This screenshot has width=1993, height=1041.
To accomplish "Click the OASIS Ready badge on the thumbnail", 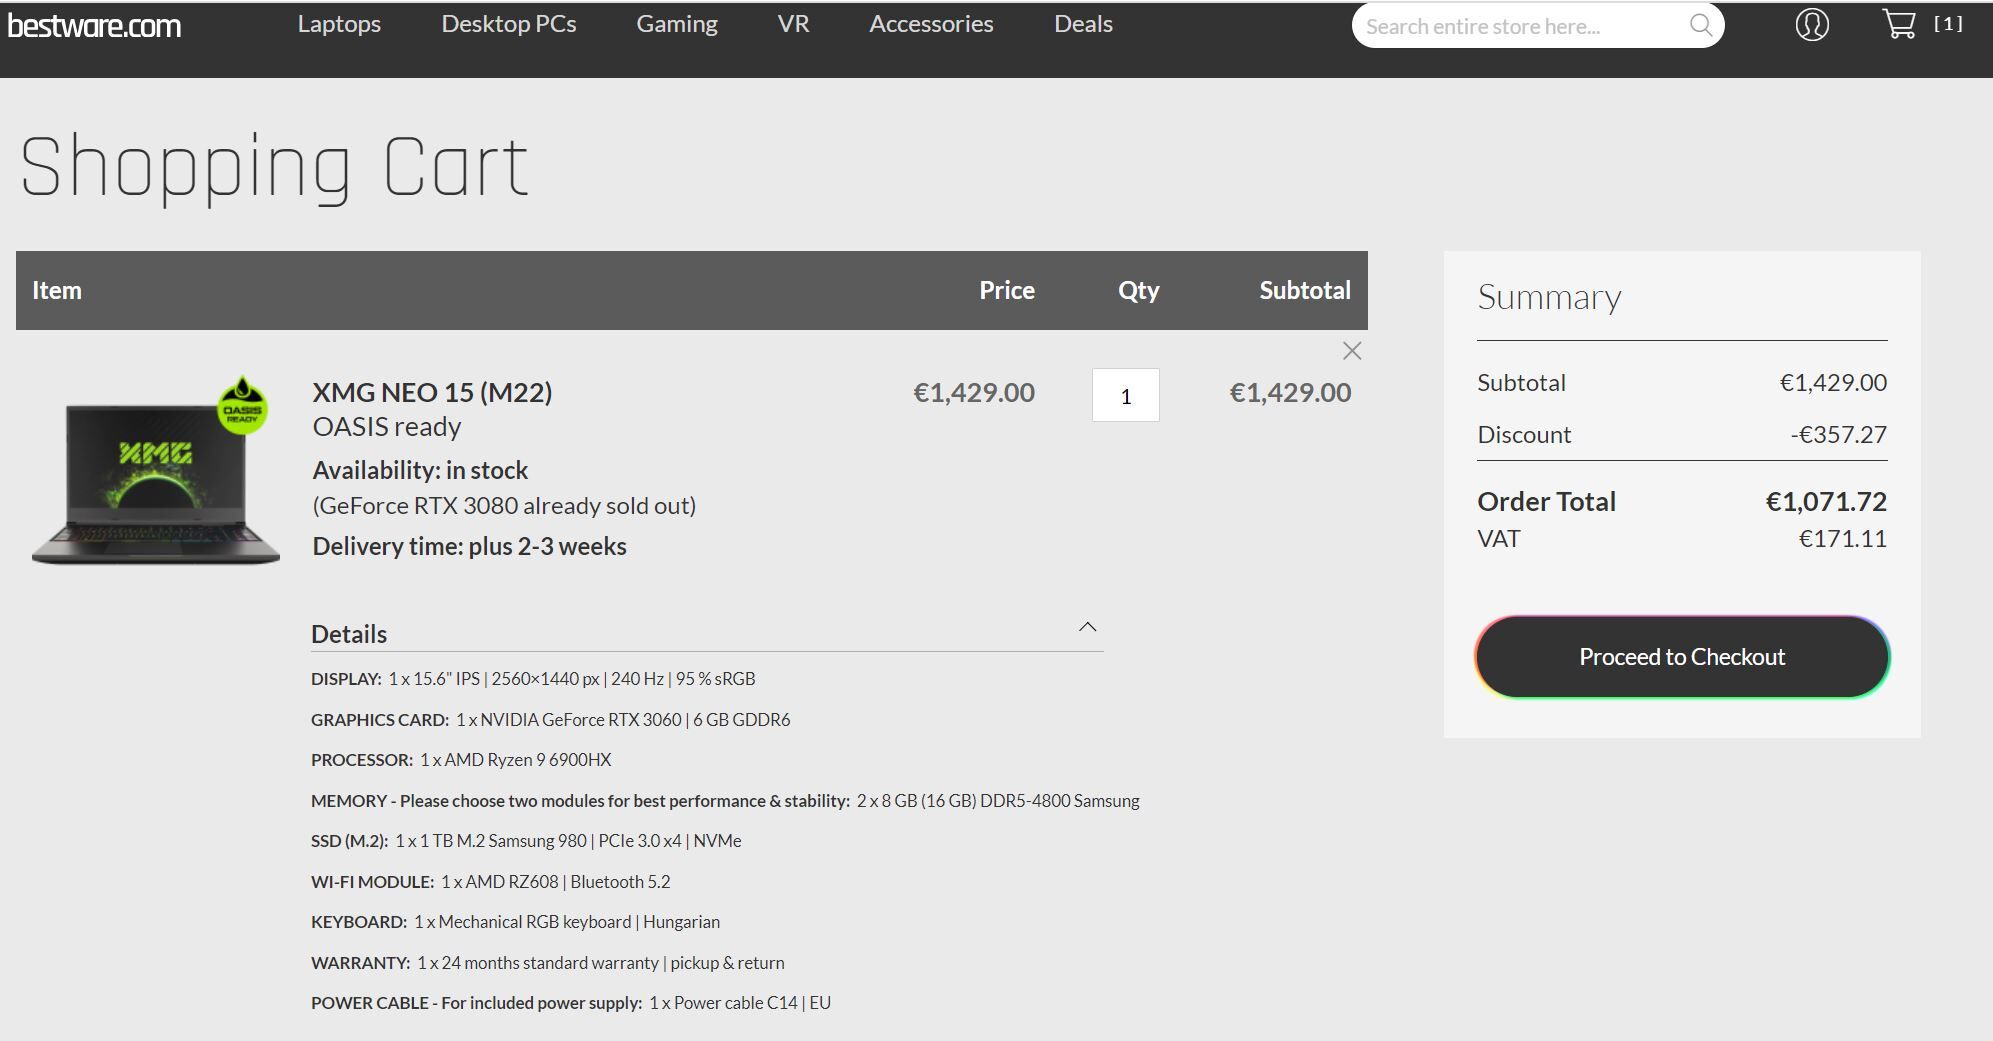I will pyautogui.click(x=242, y=405).
